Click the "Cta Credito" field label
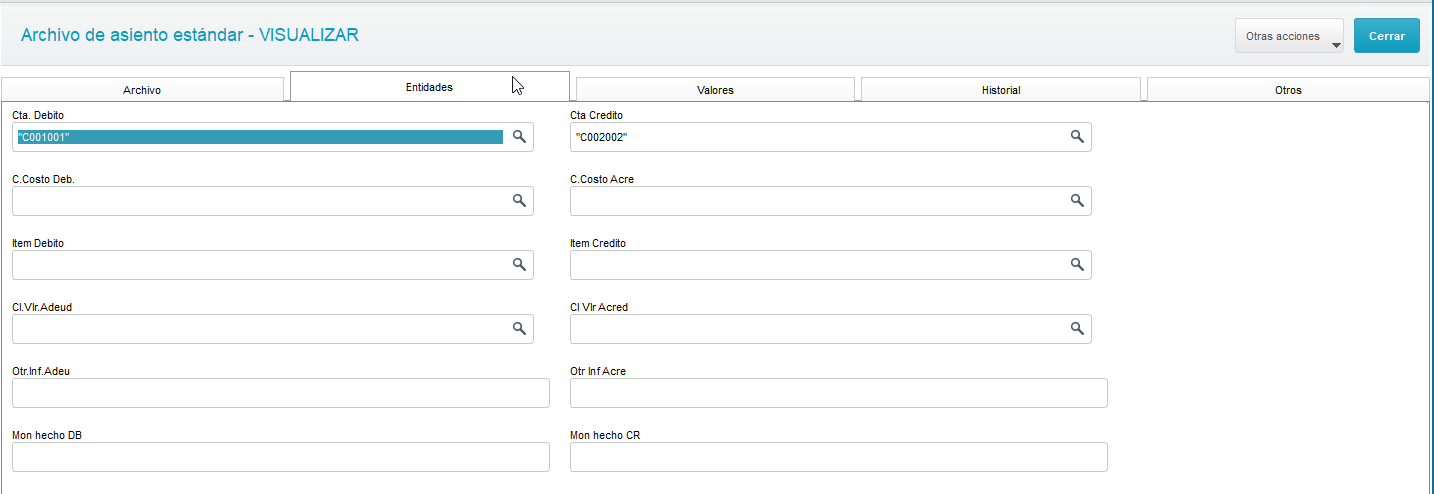Screen dimensions: 1434x494 point(597,115)
